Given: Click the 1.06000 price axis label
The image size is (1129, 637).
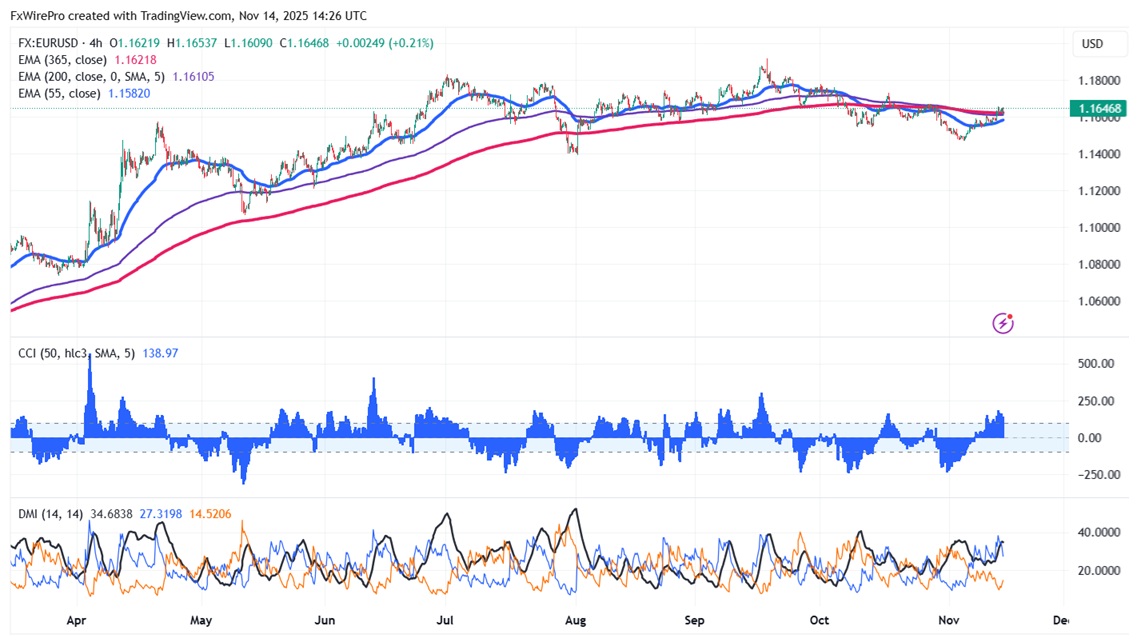Looking at the screenshot, I should (x=1099, y=301).
